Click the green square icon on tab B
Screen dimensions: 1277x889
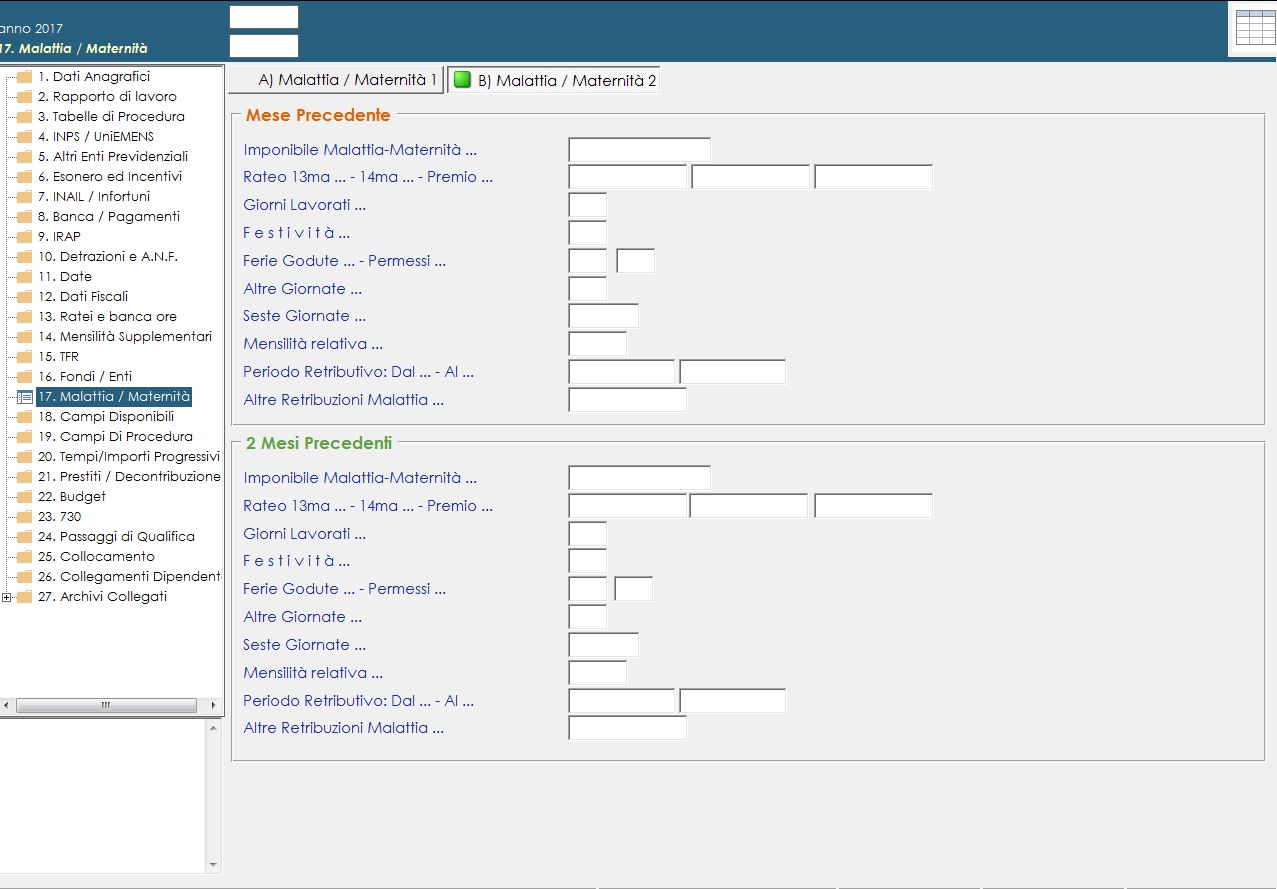[x=462, y=80]
